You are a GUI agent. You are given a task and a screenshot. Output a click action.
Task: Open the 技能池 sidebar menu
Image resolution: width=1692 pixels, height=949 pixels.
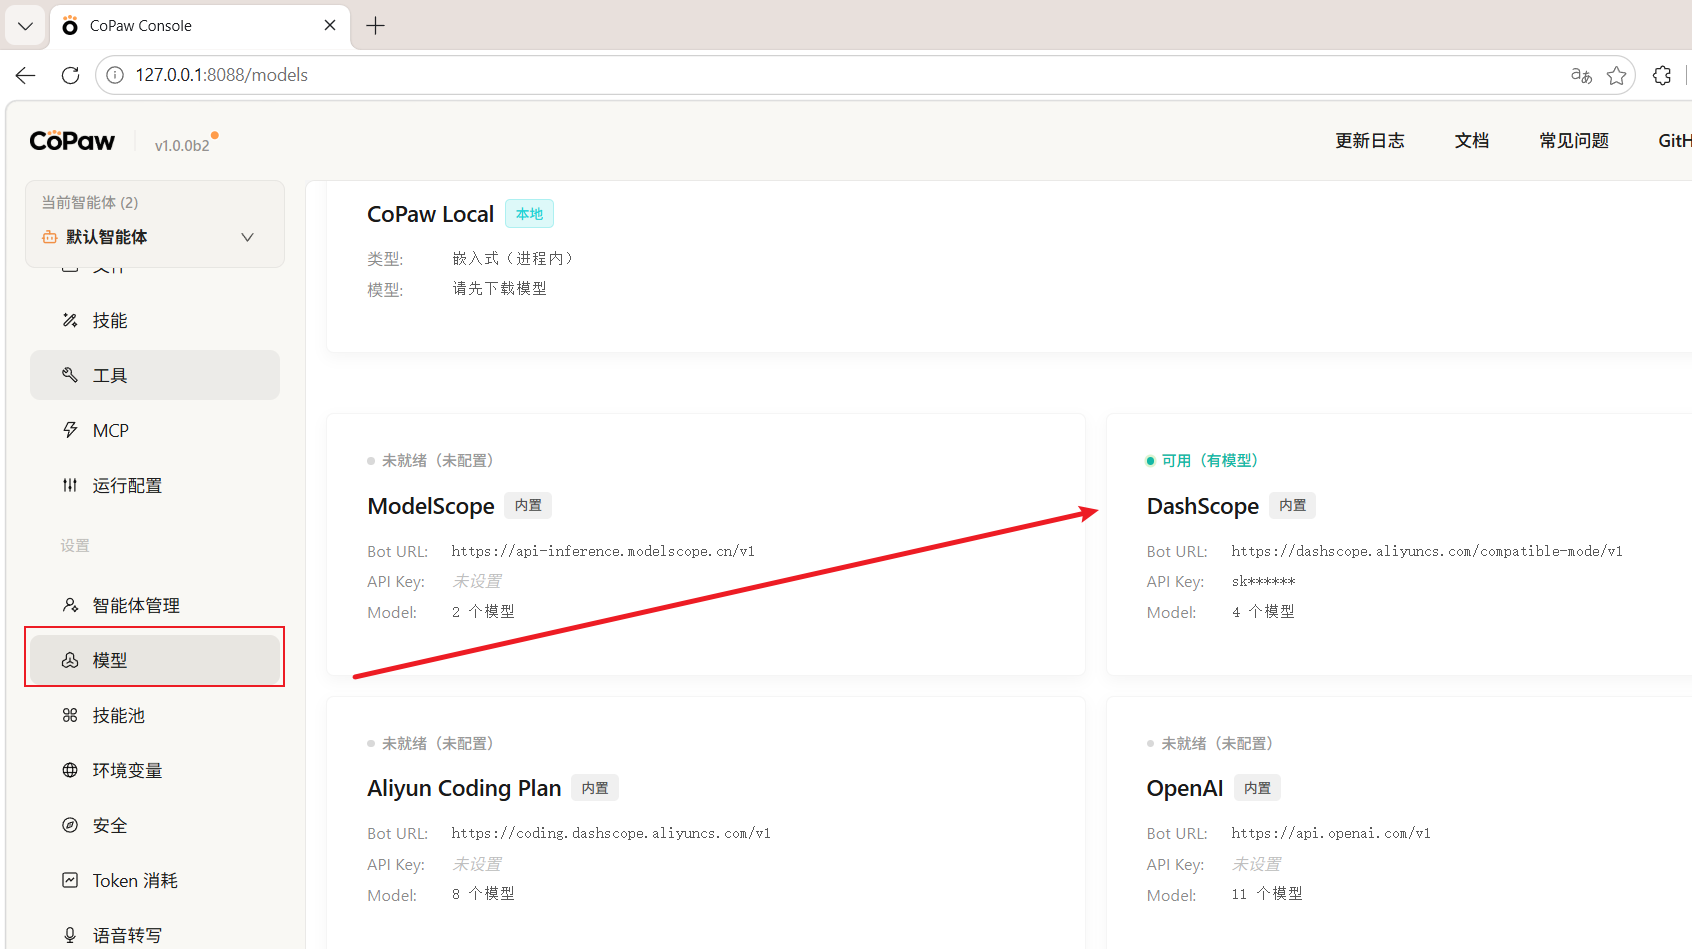(x=155, y=715)
